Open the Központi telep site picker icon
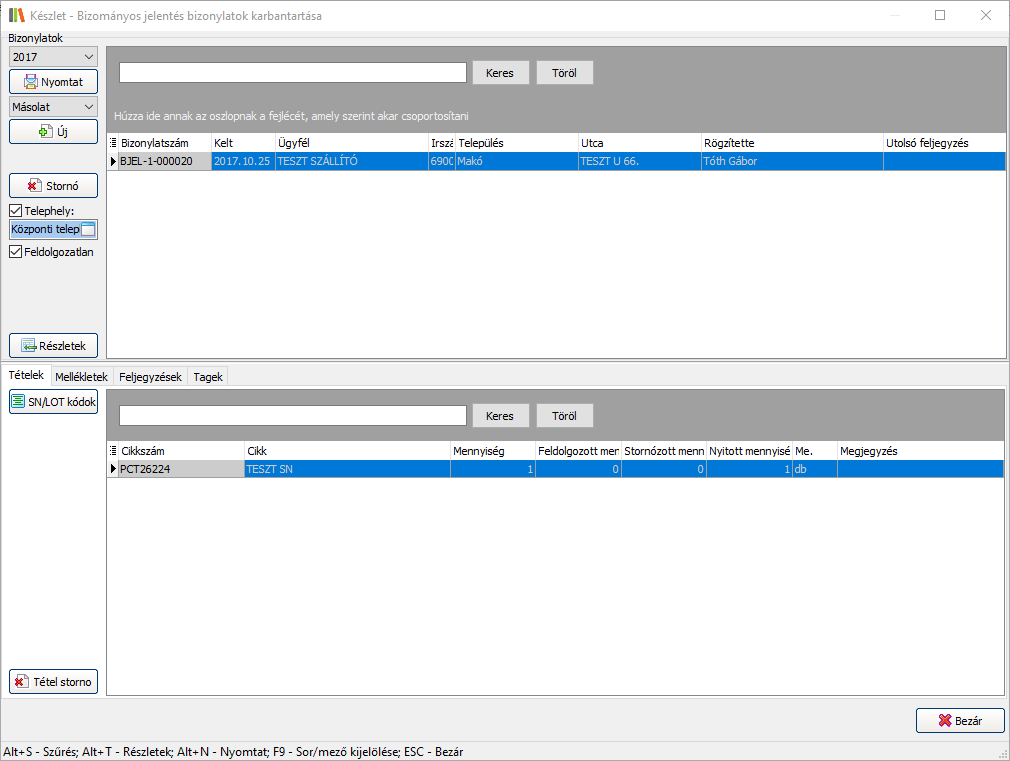 click(x=88, y=230)
